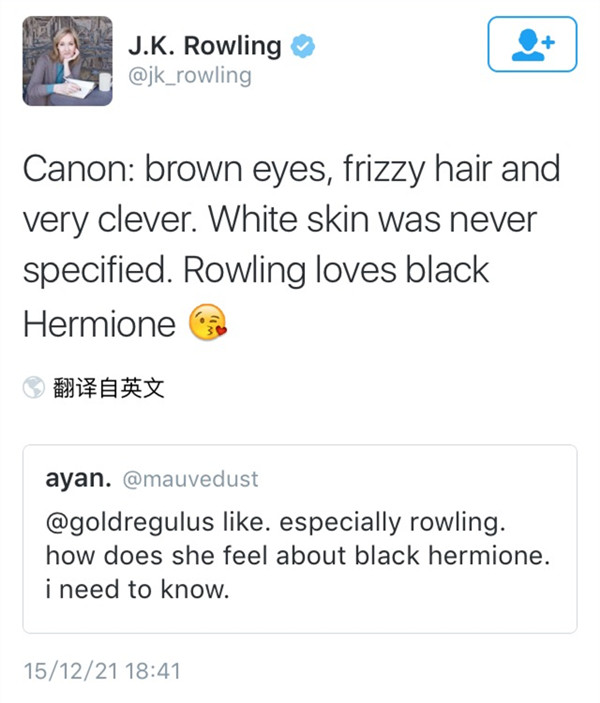This screenshot has width=600, height=703.
Task: Open the @jk_rowling handle
Action: point(189,75)
